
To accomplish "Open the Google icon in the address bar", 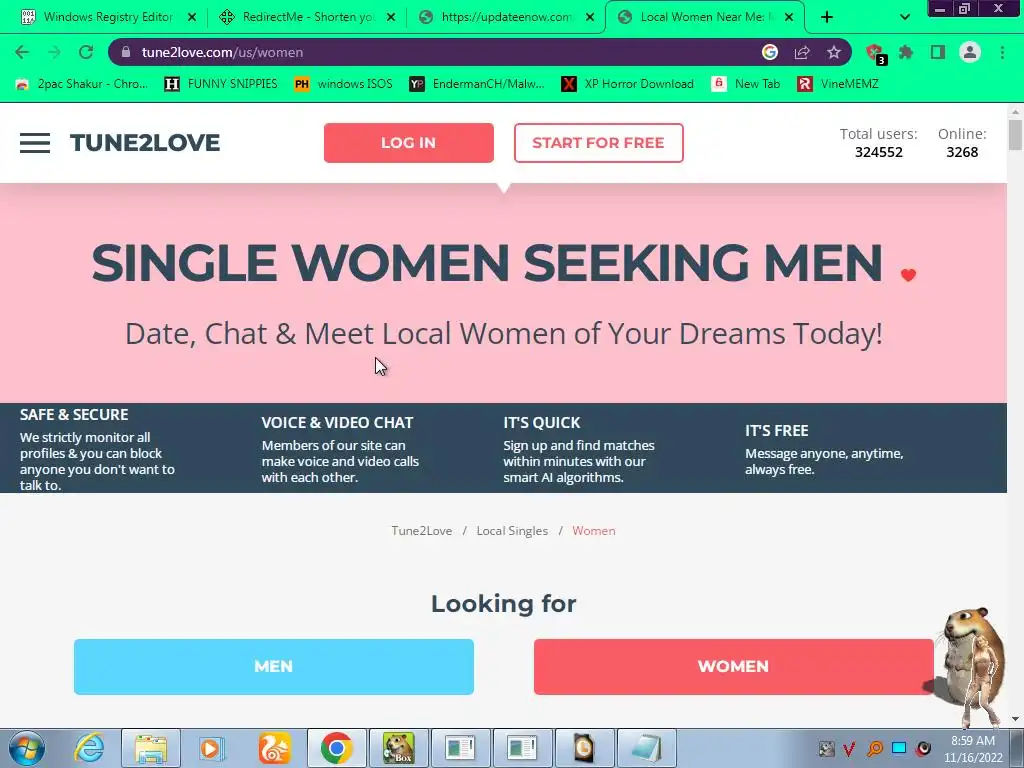I will click(770, 52).
